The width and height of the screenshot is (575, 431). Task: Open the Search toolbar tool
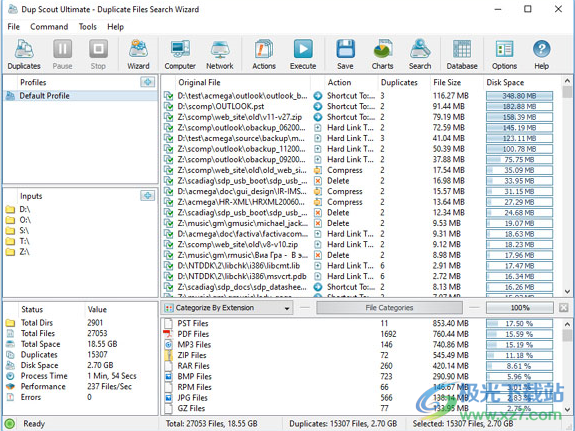pos(420,54)
